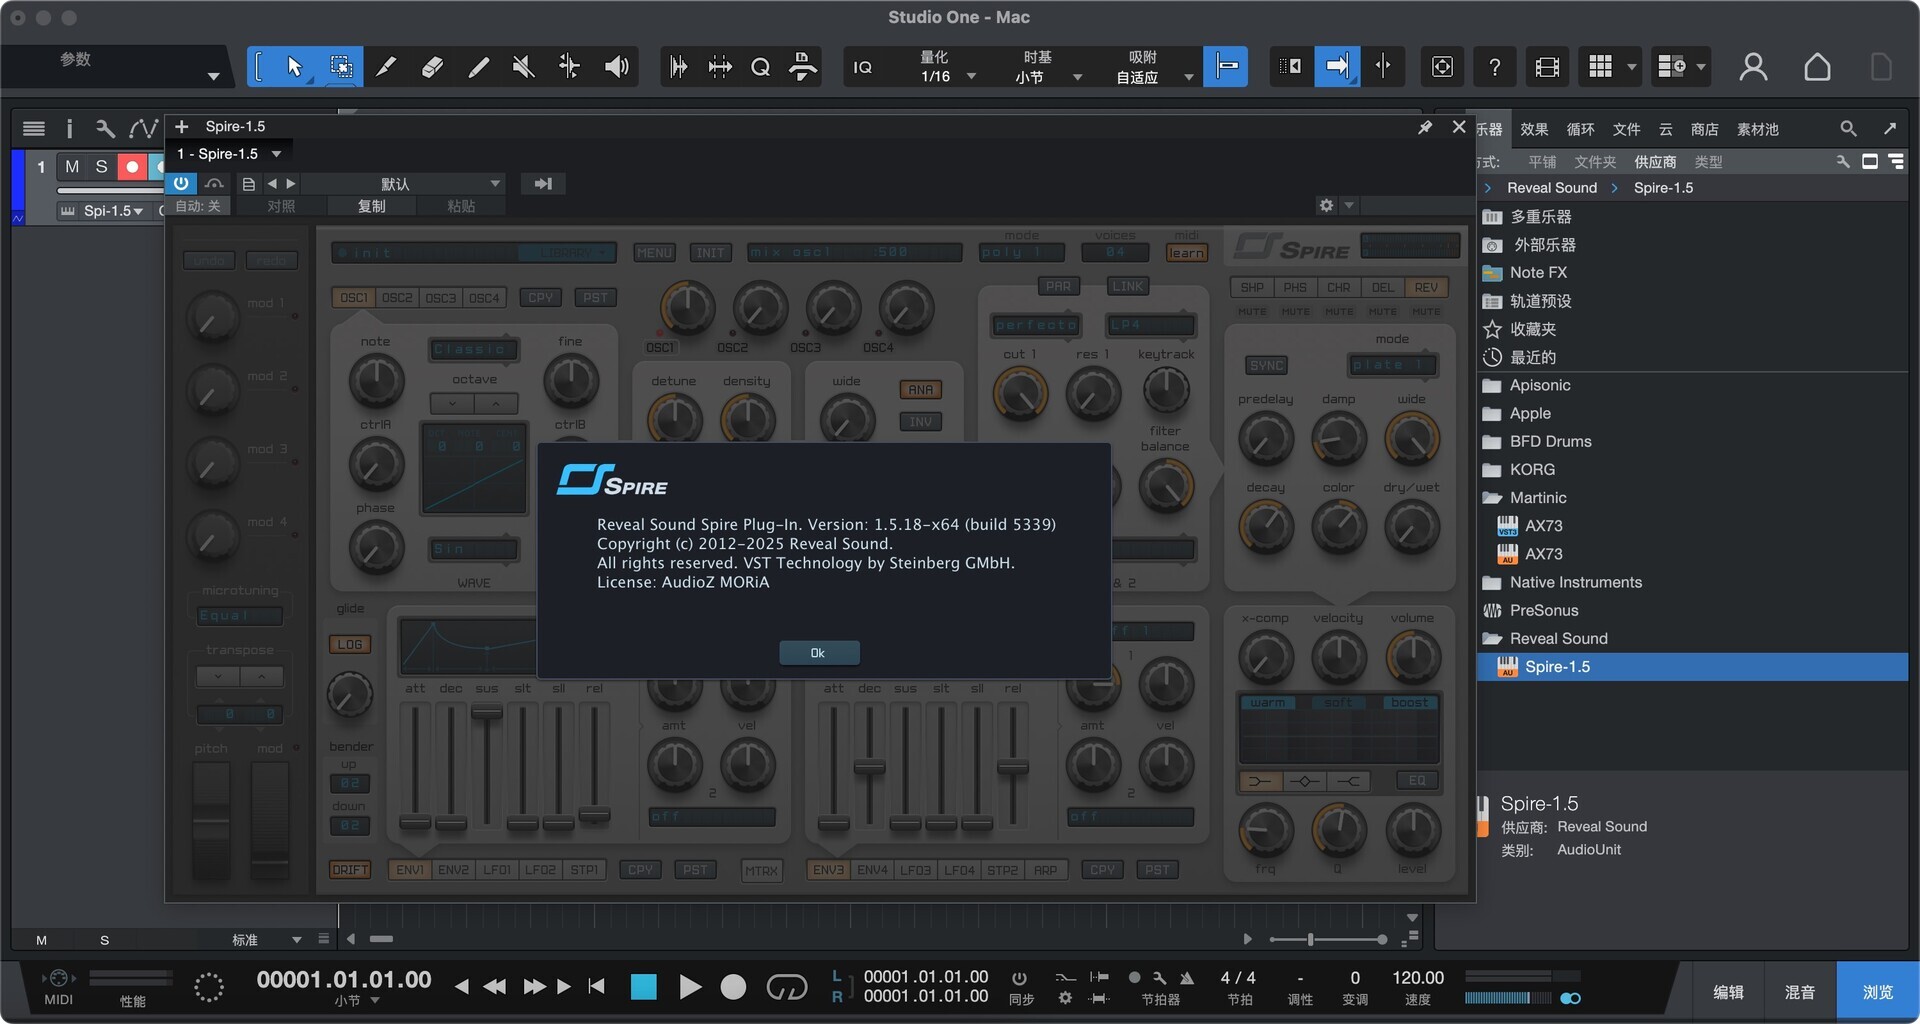This screenshot has height=1024, width=1920.
Task: Search the browser with magnifier icon
Action: [1848, 129]
